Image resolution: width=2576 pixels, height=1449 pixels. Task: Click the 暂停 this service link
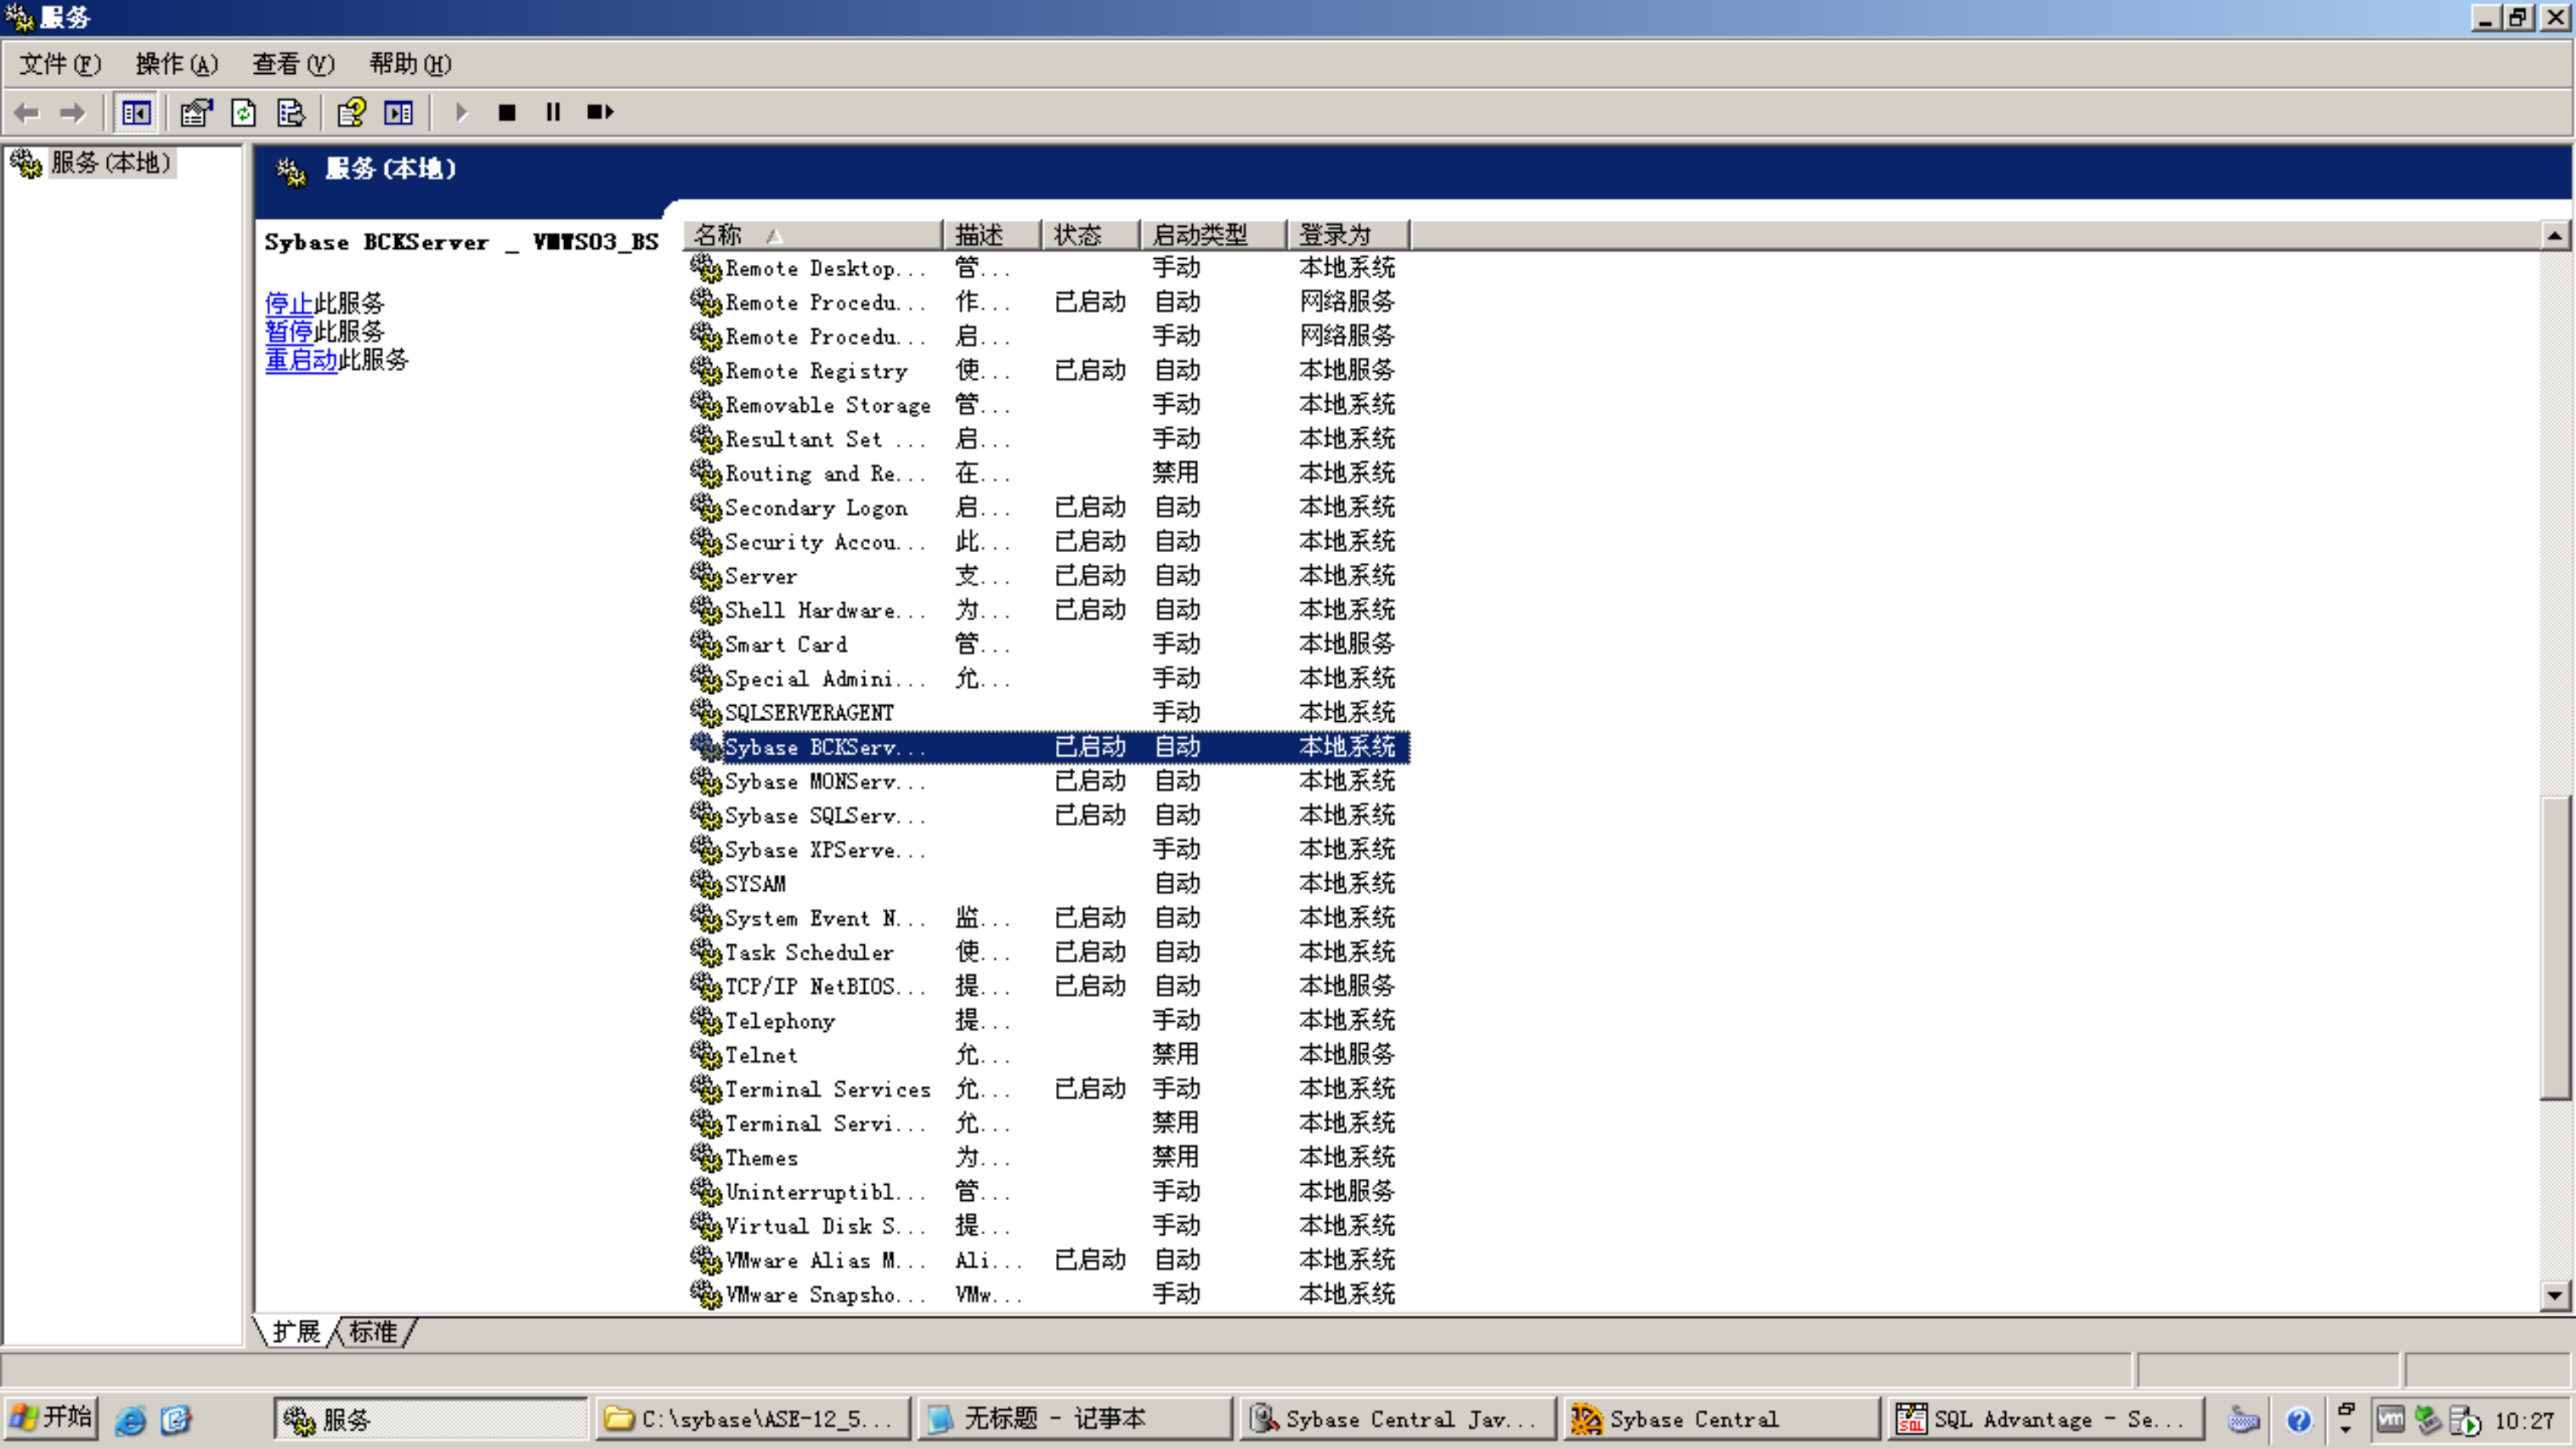(289, 331)
